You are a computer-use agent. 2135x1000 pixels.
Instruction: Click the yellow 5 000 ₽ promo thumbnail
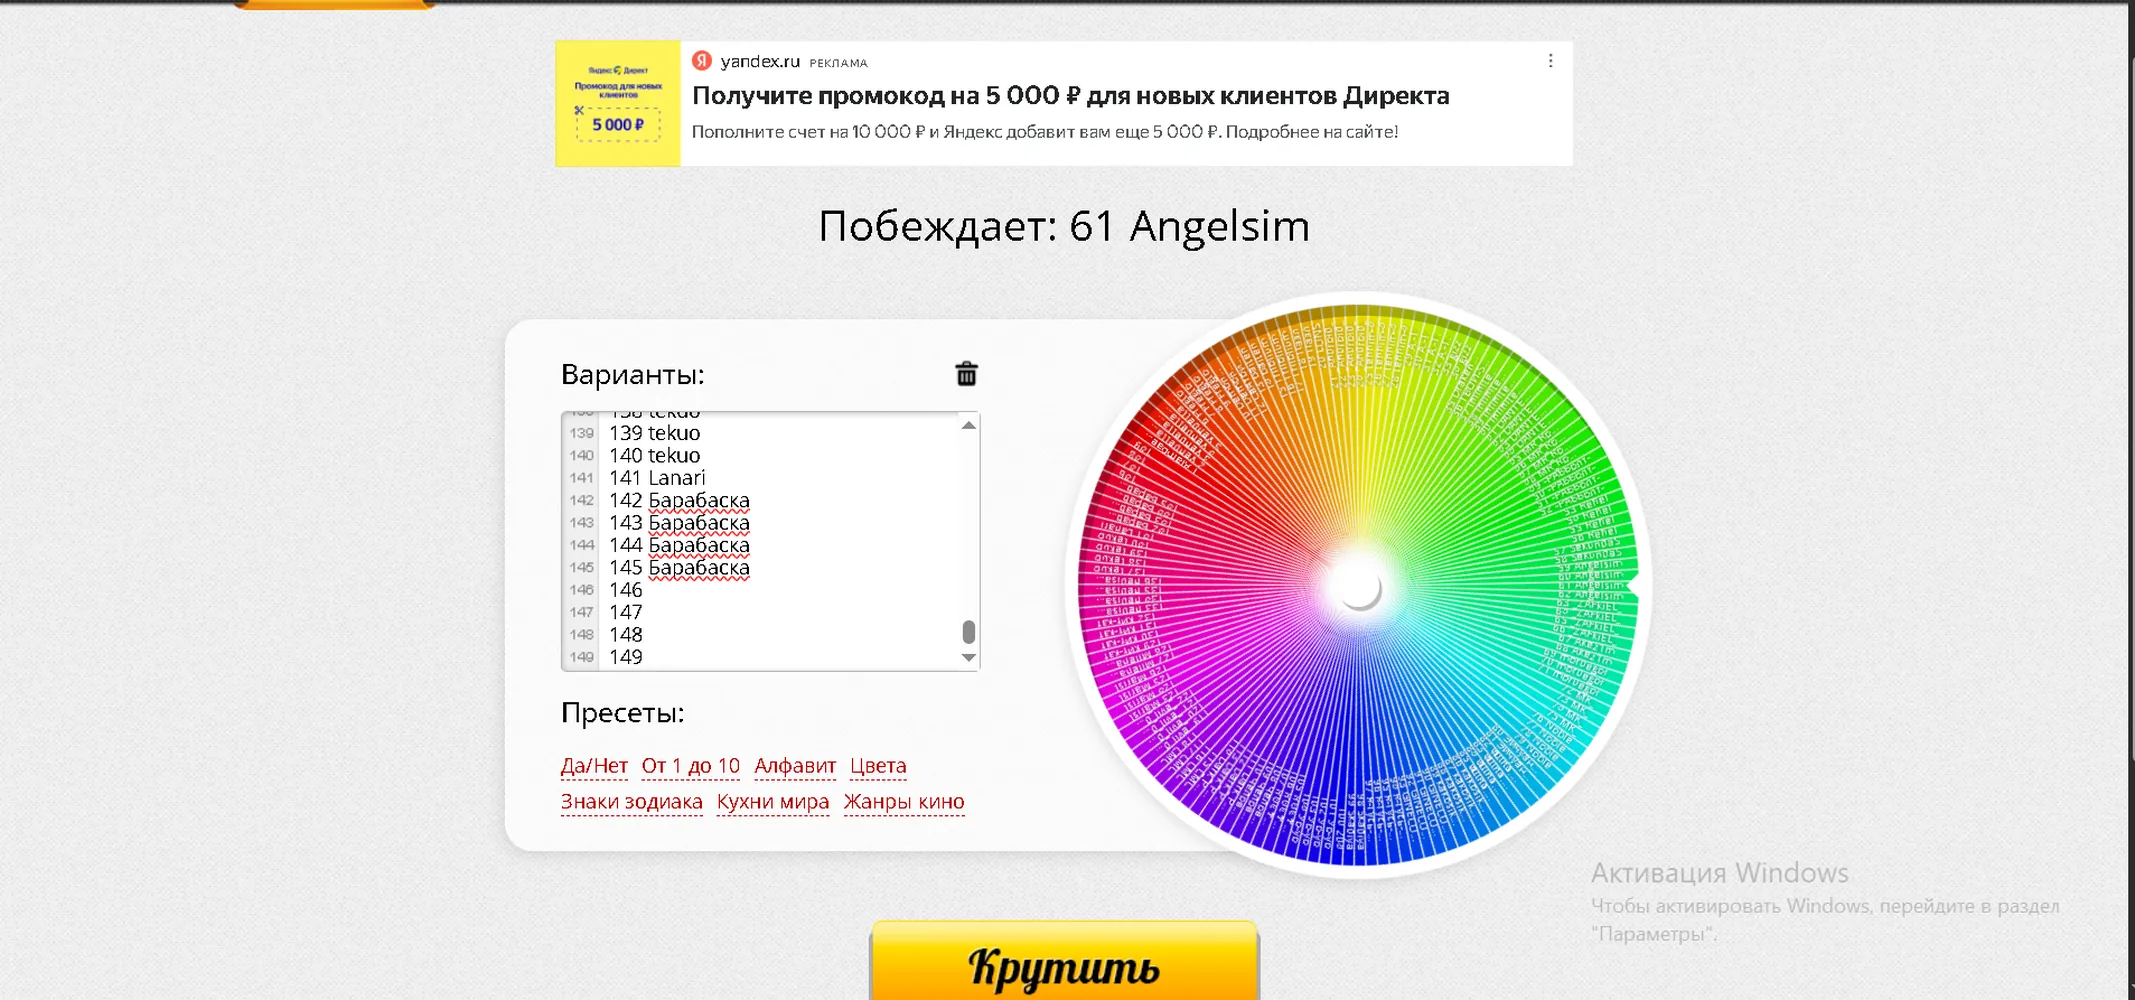(x=618, y=103)
